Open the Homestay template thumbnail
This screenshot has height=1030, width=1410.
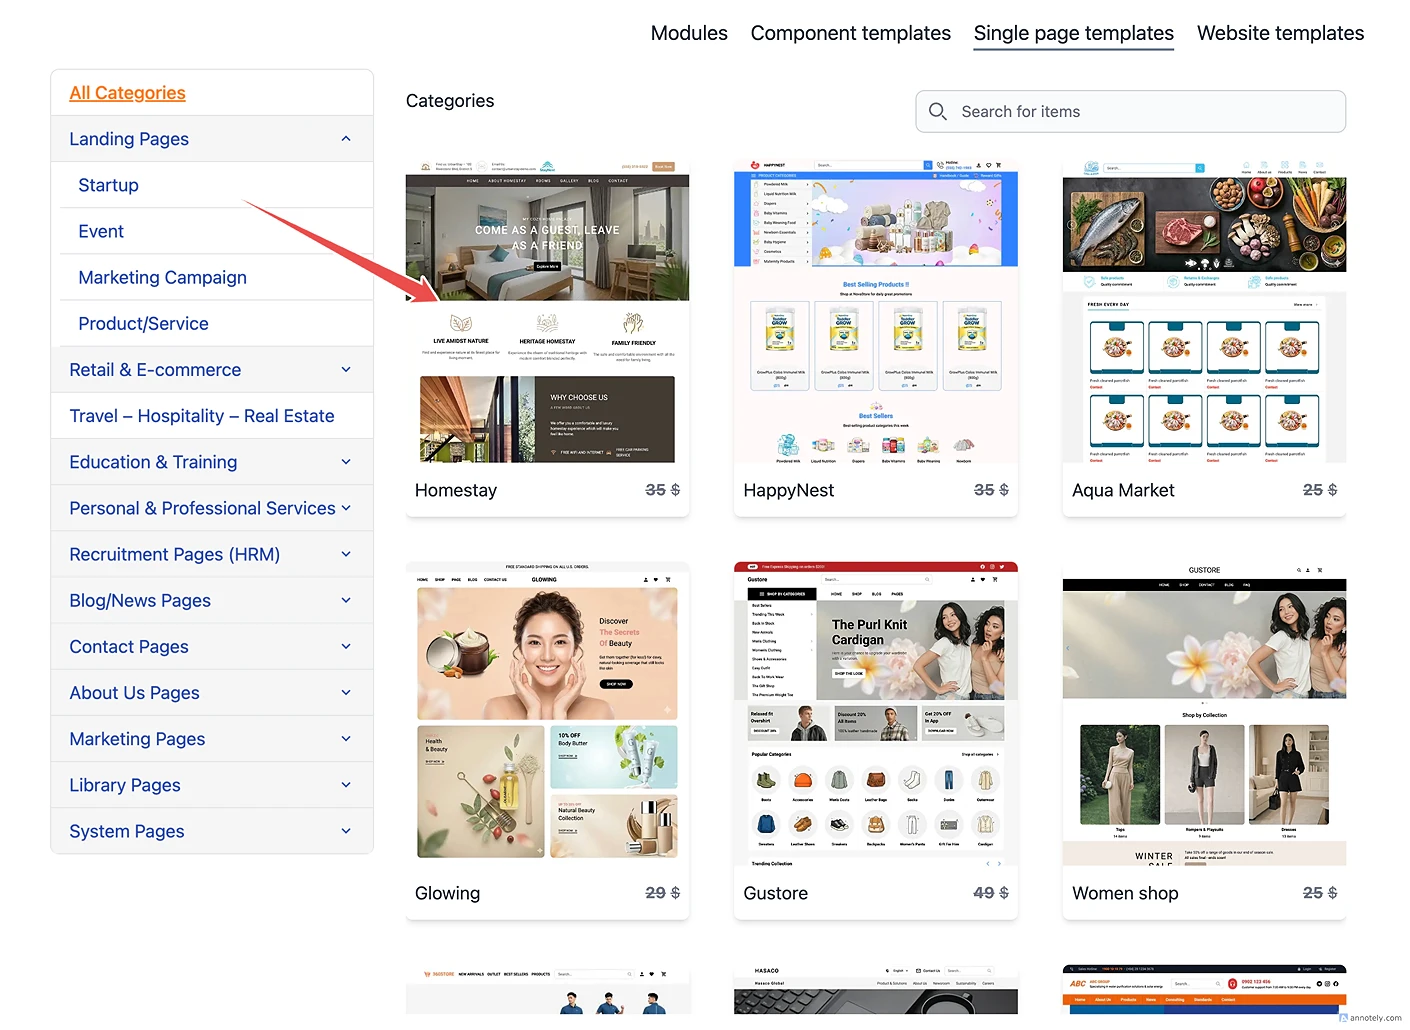[x=547, y=312]
